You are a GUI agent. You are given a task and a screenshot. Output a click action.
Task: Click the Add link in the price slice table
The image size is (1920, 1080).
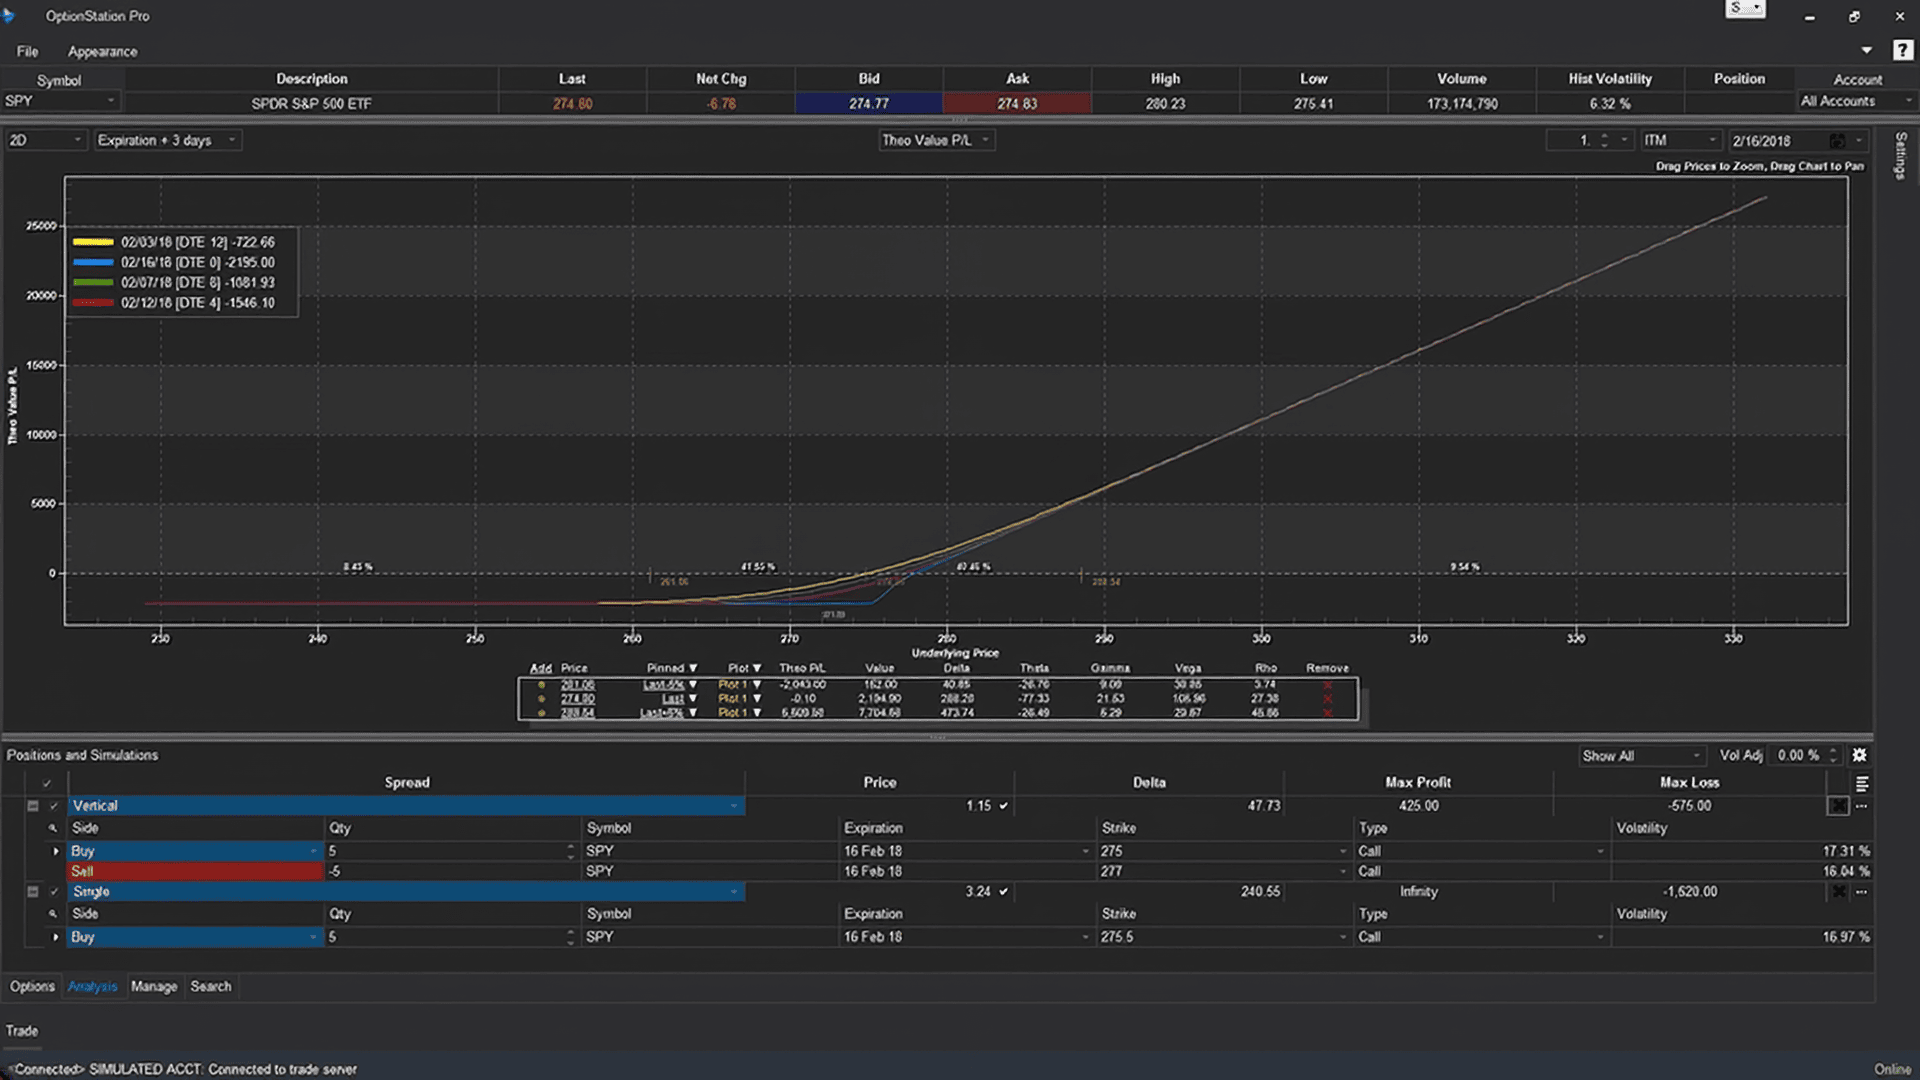click(541, 668)
